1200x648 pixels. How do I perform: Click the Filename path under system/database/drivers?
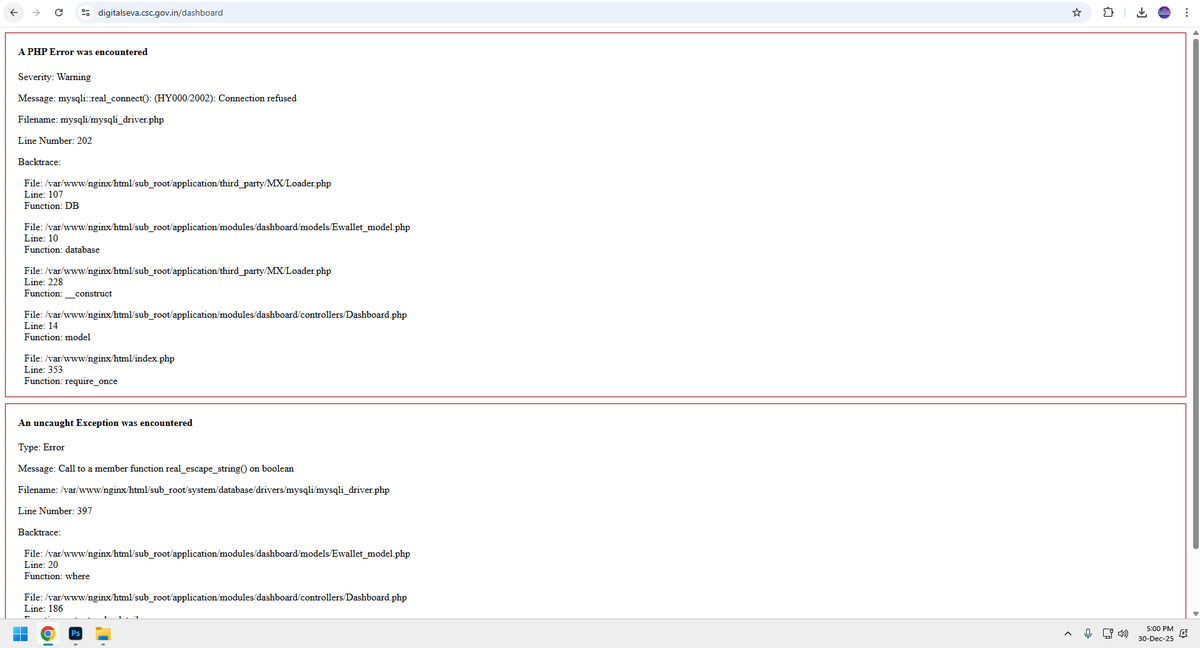click(204, 490)
